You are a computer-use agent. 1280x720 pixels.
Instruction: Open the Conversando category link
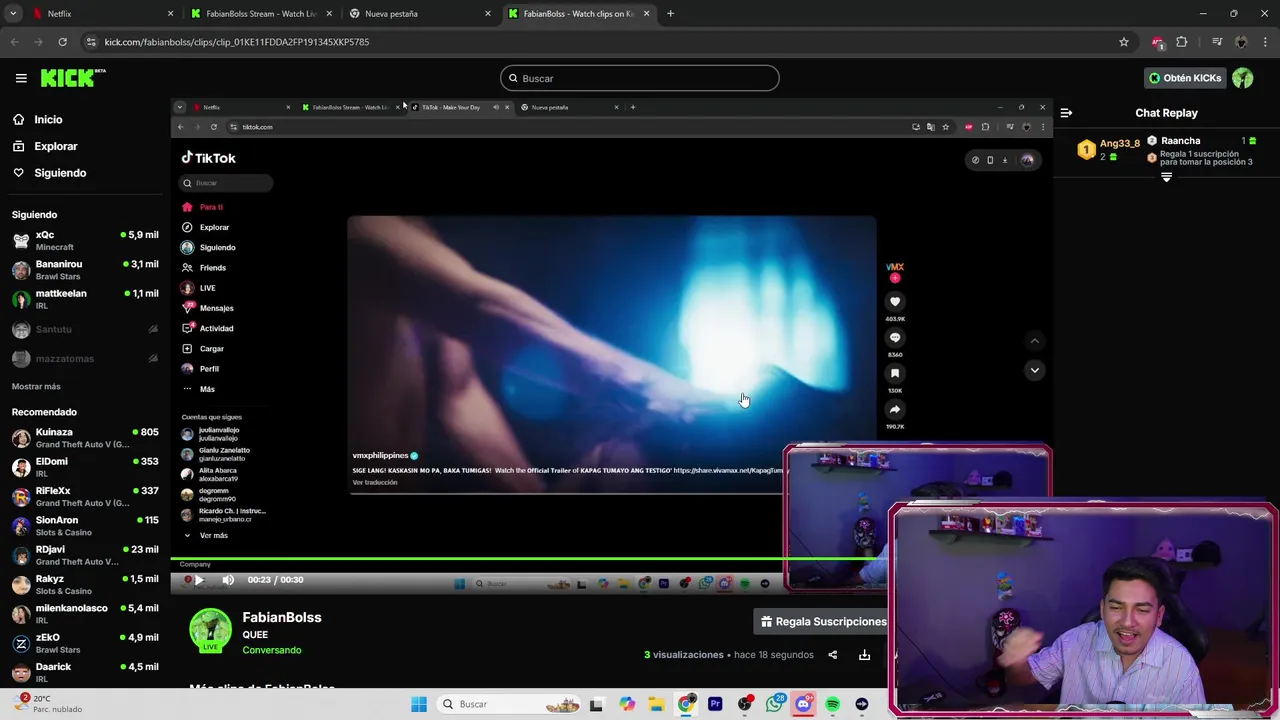tap(272, 650)
